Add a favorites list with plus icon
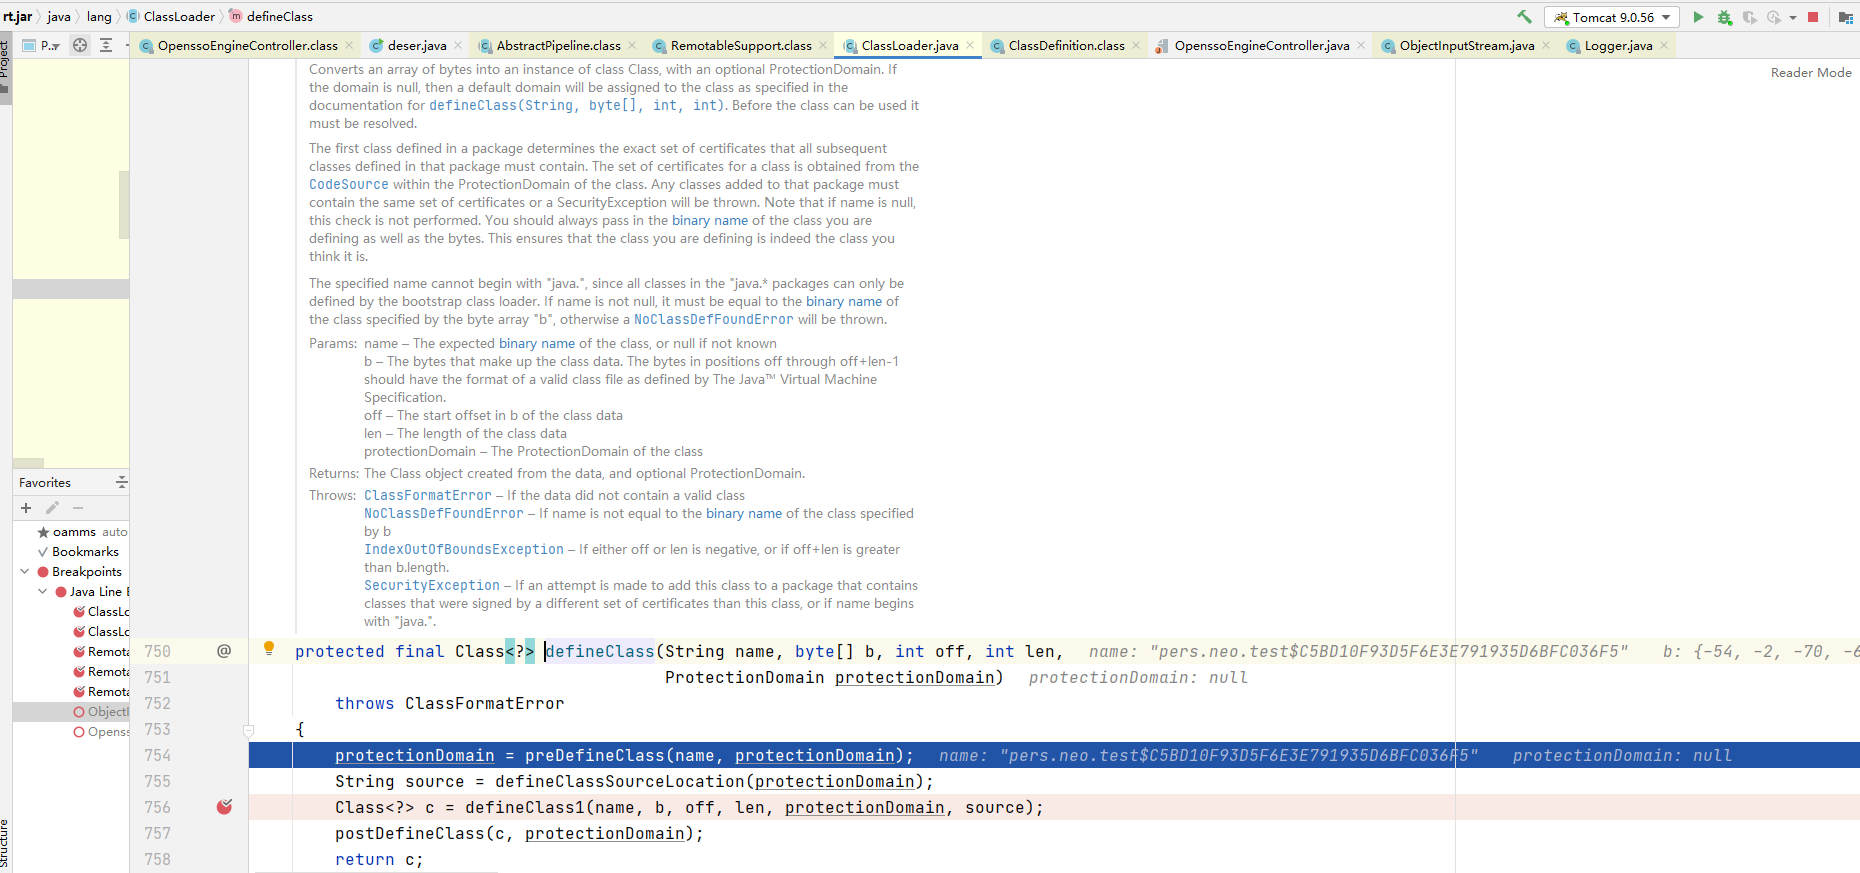Screen dimensions: 1860x873 (x=26, y=508)
